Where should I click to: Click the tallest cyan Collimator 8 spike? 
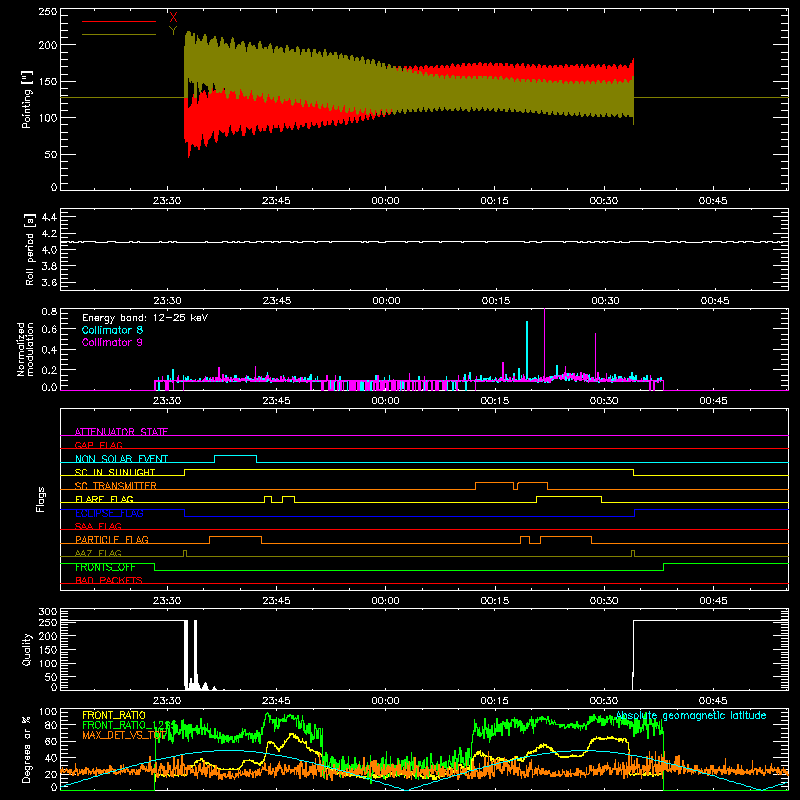[527, 349]
